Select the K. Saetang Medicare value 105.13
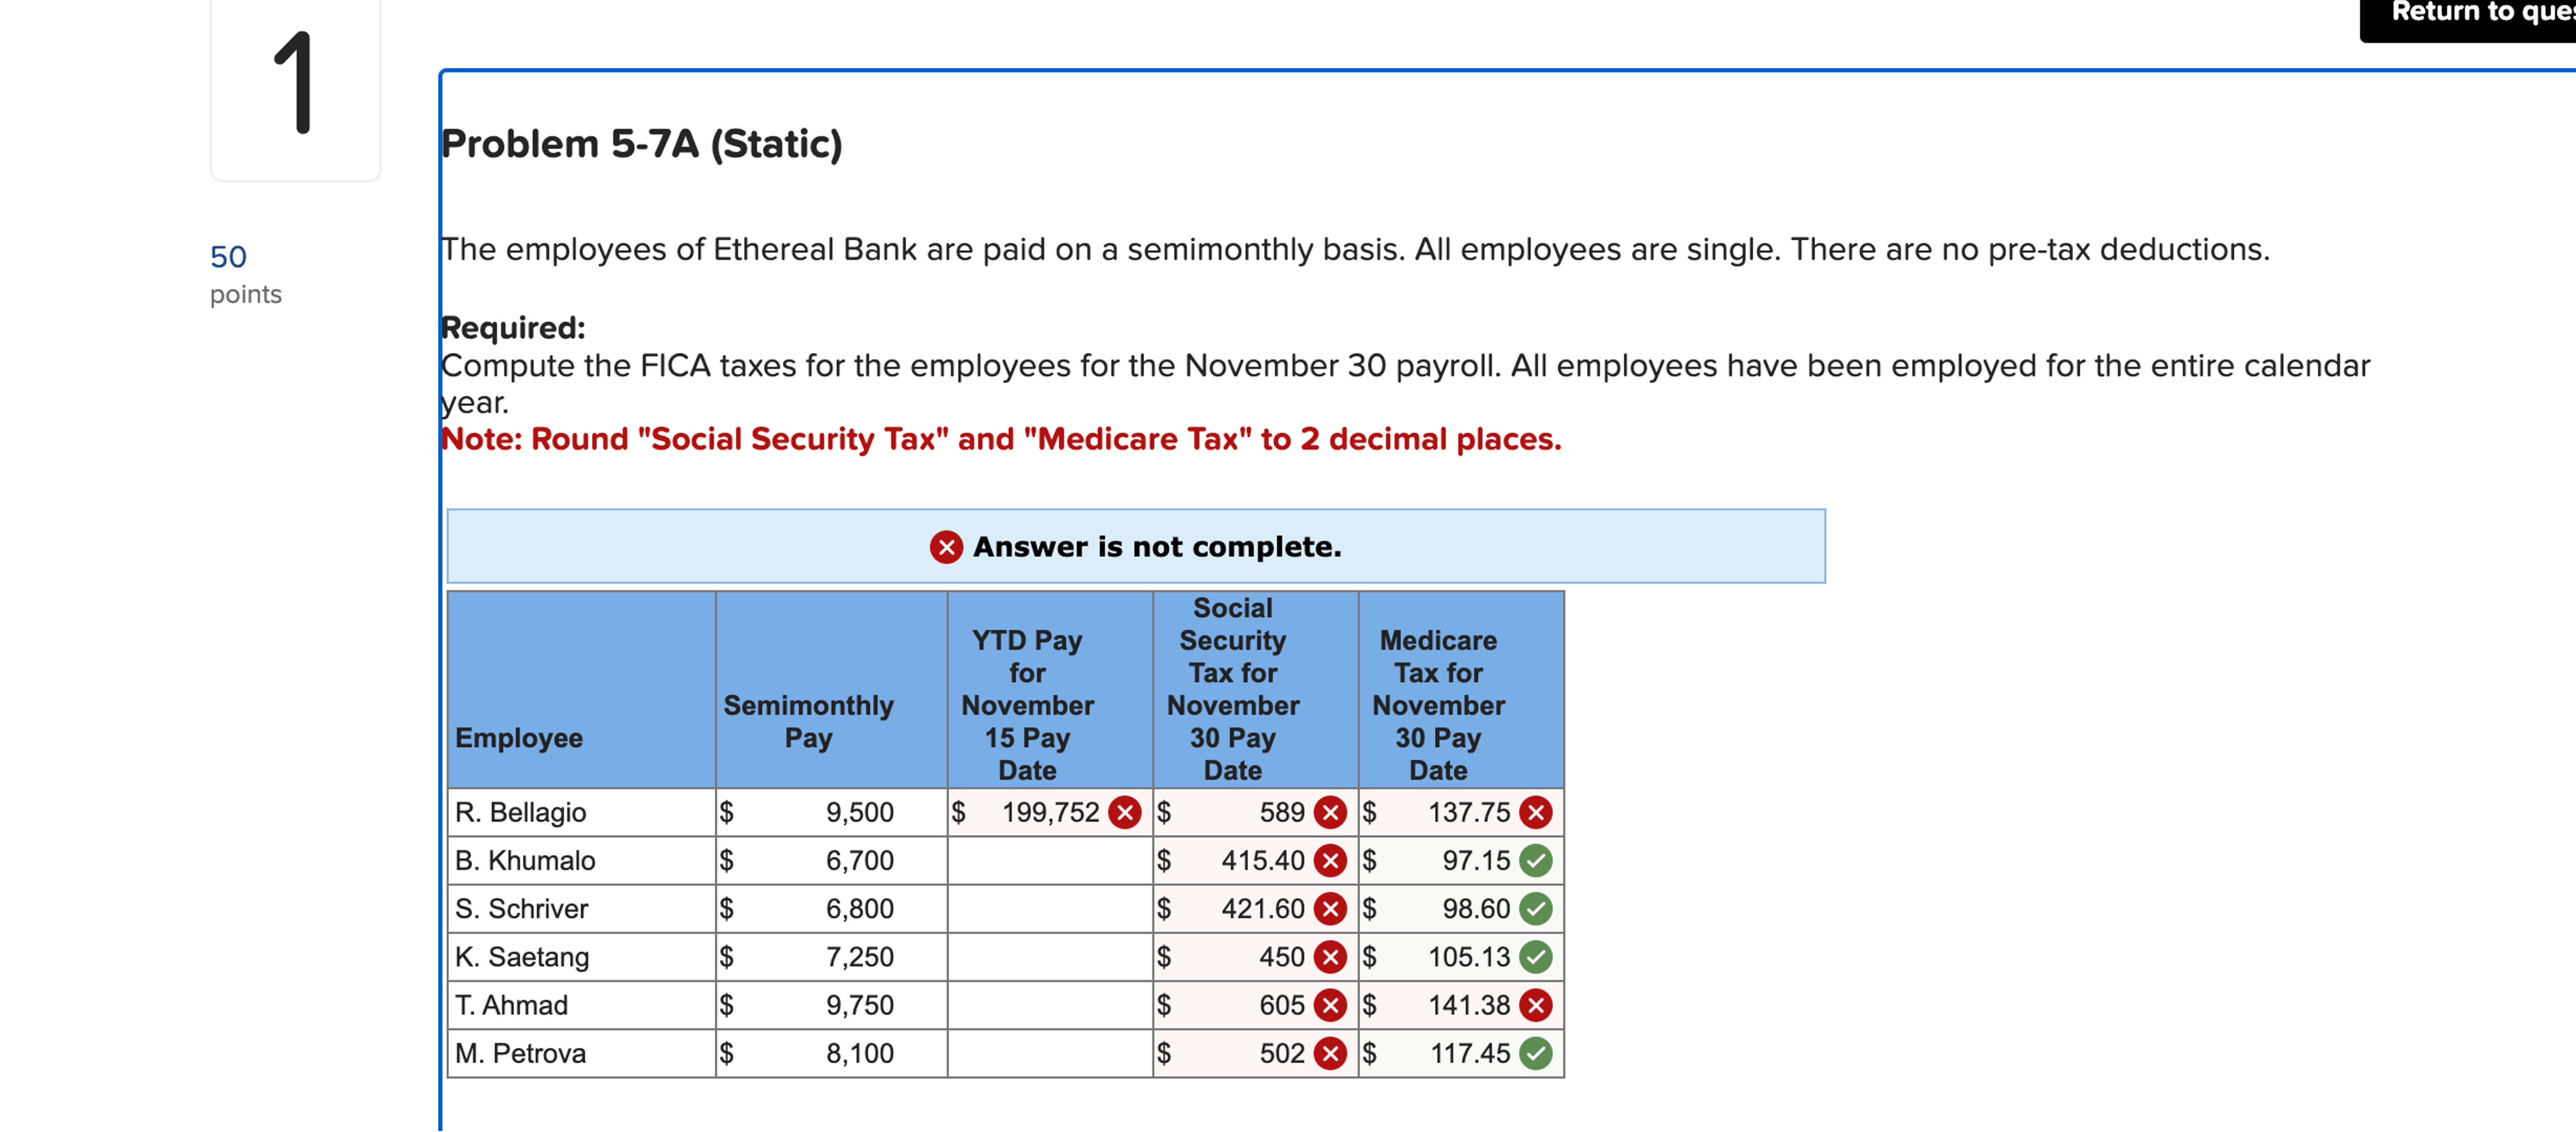Screen dimensions: 2576x1132 coord(1468,957)
